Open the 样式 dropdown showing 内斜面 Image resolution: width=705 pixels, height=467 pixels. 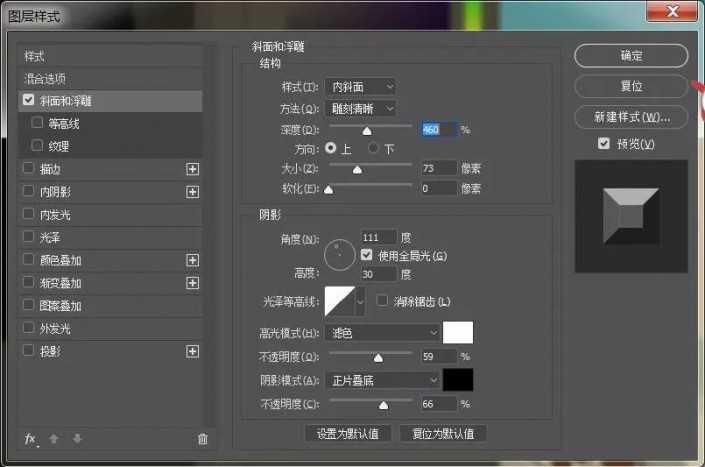(360, 87)
